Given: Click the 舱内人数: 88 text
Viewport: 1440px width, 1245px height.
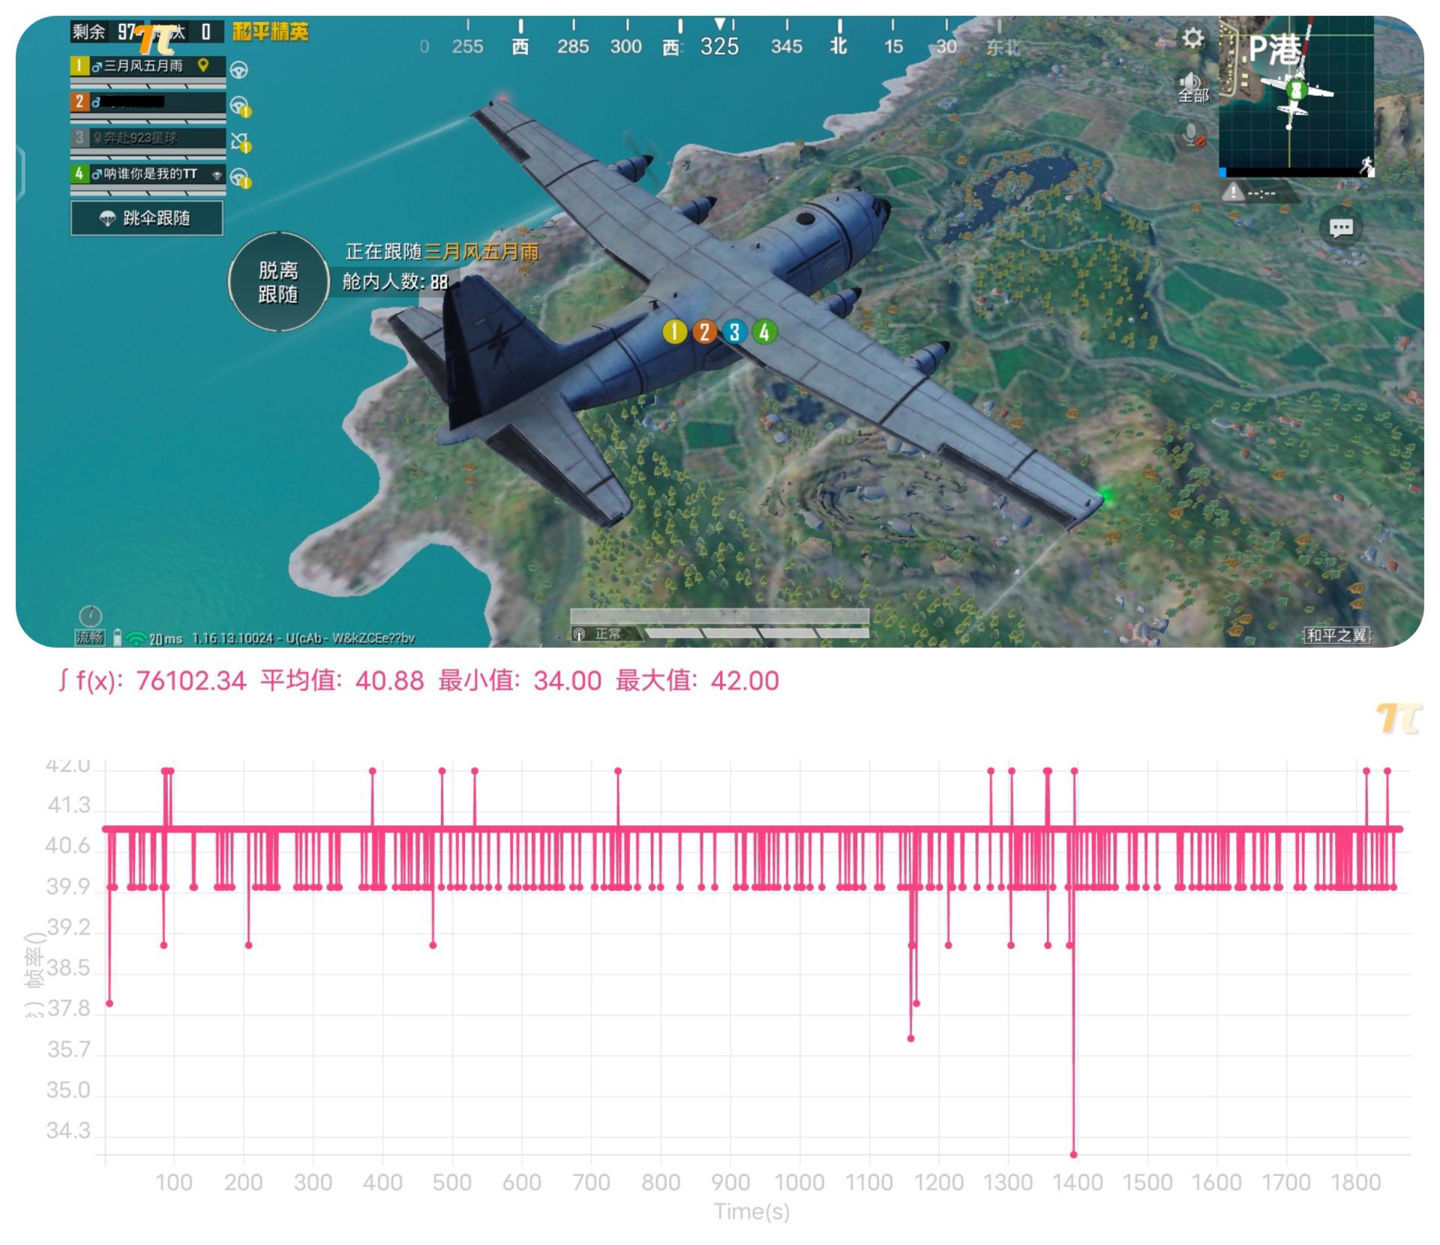Looking at the screenshot, I should pos(395,282).
